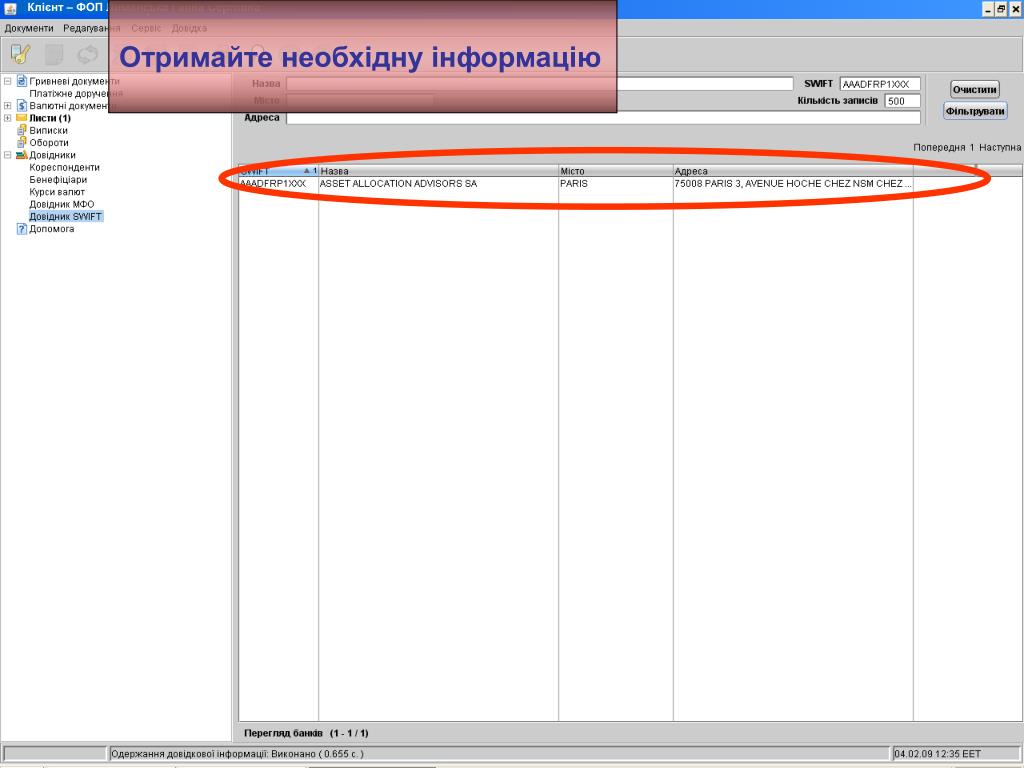
Task: Open Довідник МФО item
Action: click(x=61, y=204)
